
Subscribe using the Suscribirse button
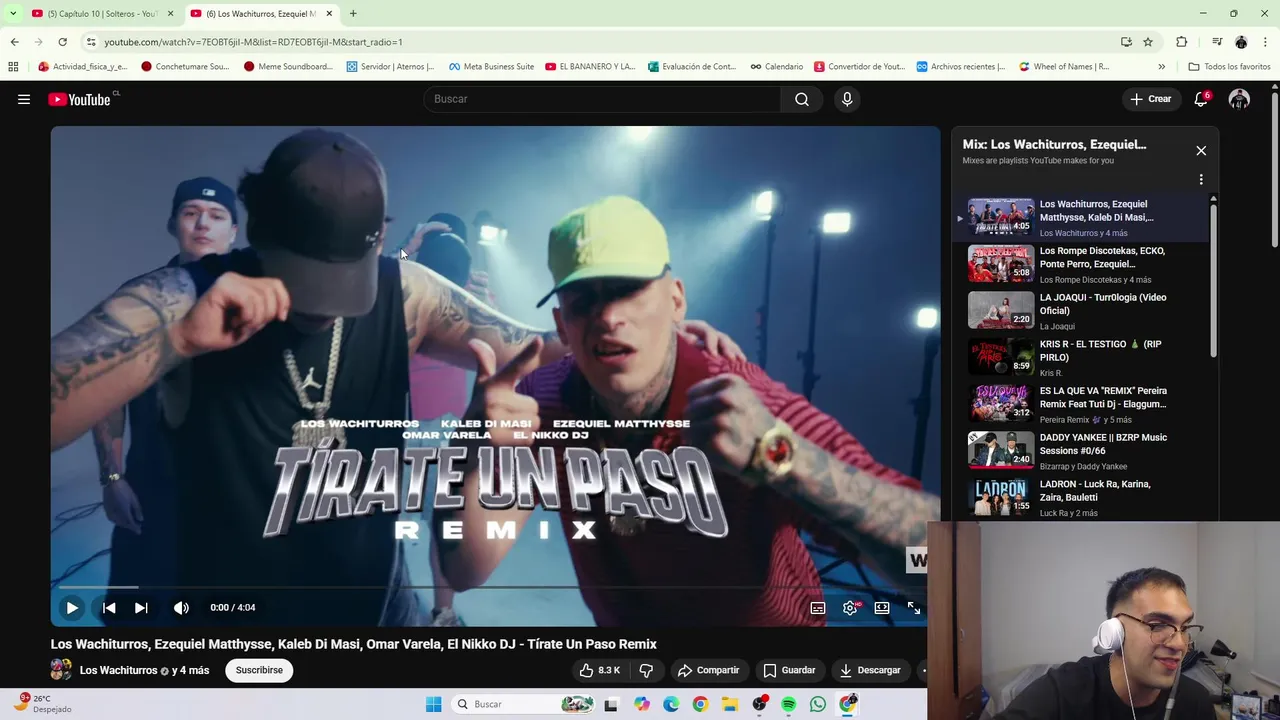[259, 670]
